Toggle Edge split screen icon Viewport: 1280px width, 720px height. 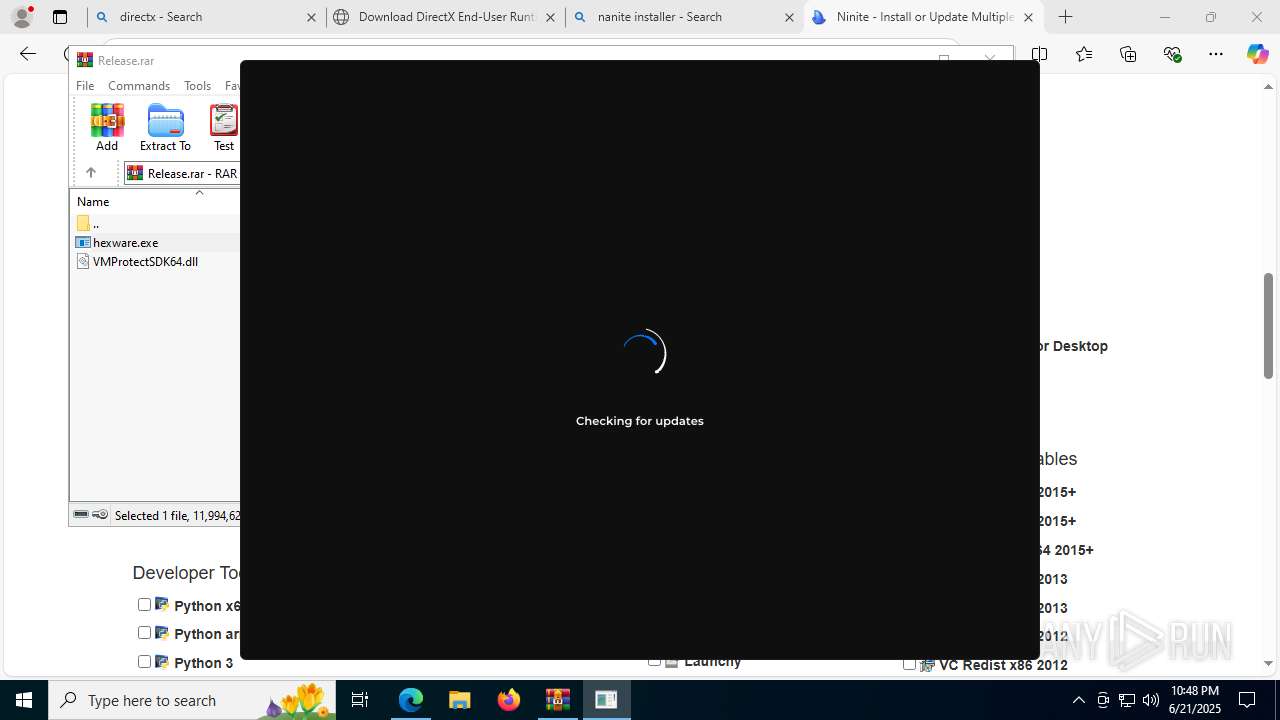[x=1039, y=54]
